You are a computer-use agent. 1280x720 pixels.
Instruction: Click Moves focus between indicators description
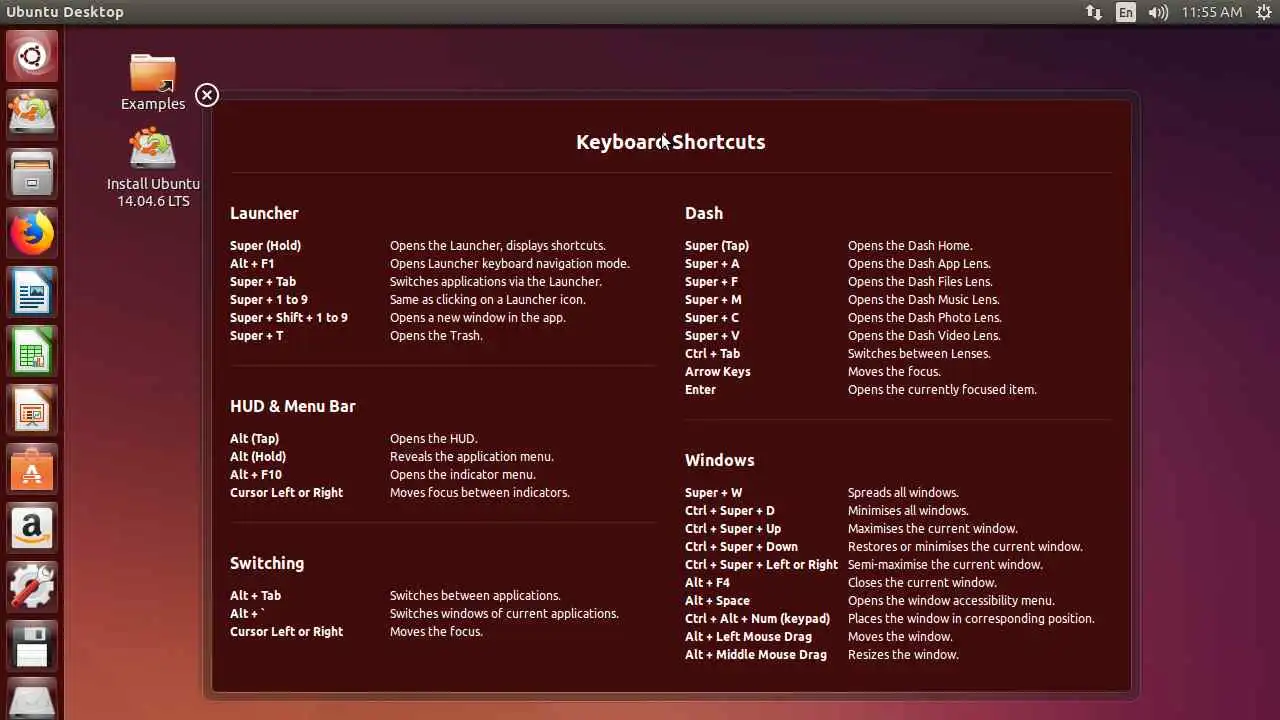pos(480,492)
